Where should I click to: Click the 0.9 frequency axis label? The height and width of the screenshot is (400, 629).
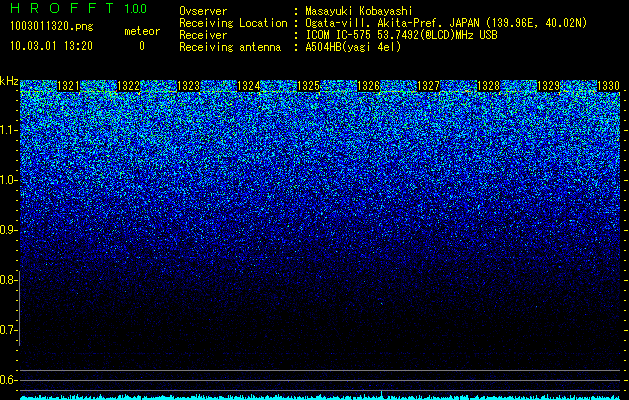coord(8,230)
